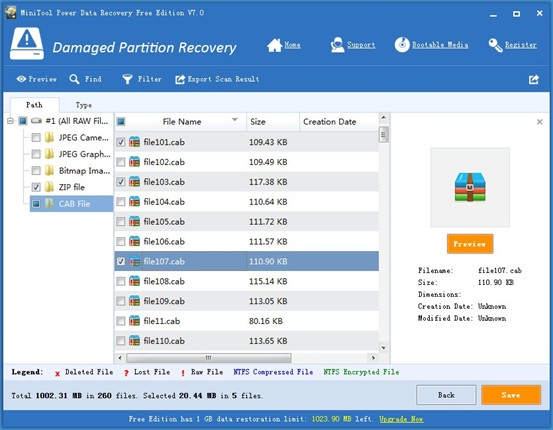This screenshot has height=430, width=553.
Task: Click the file106.cab archive icon
Action: [134, 241]
